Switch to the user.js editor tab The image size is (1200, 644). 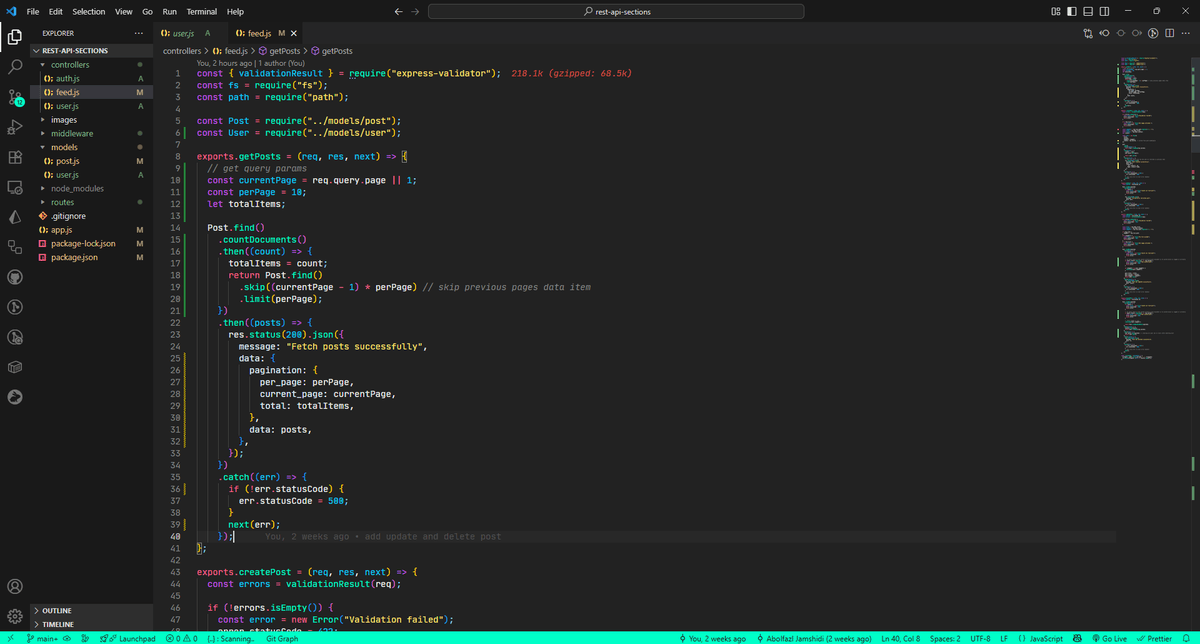click(184, 33)
